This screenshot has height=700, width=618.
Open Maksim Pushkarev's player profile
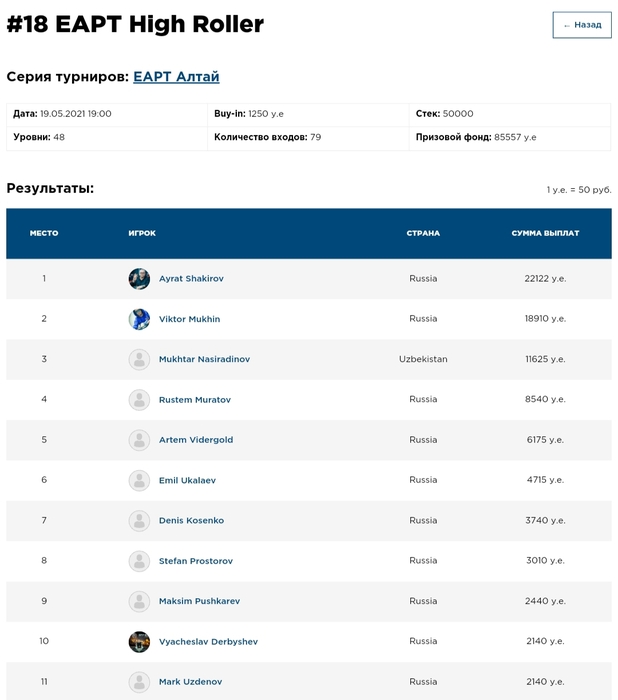click(199, 601)
